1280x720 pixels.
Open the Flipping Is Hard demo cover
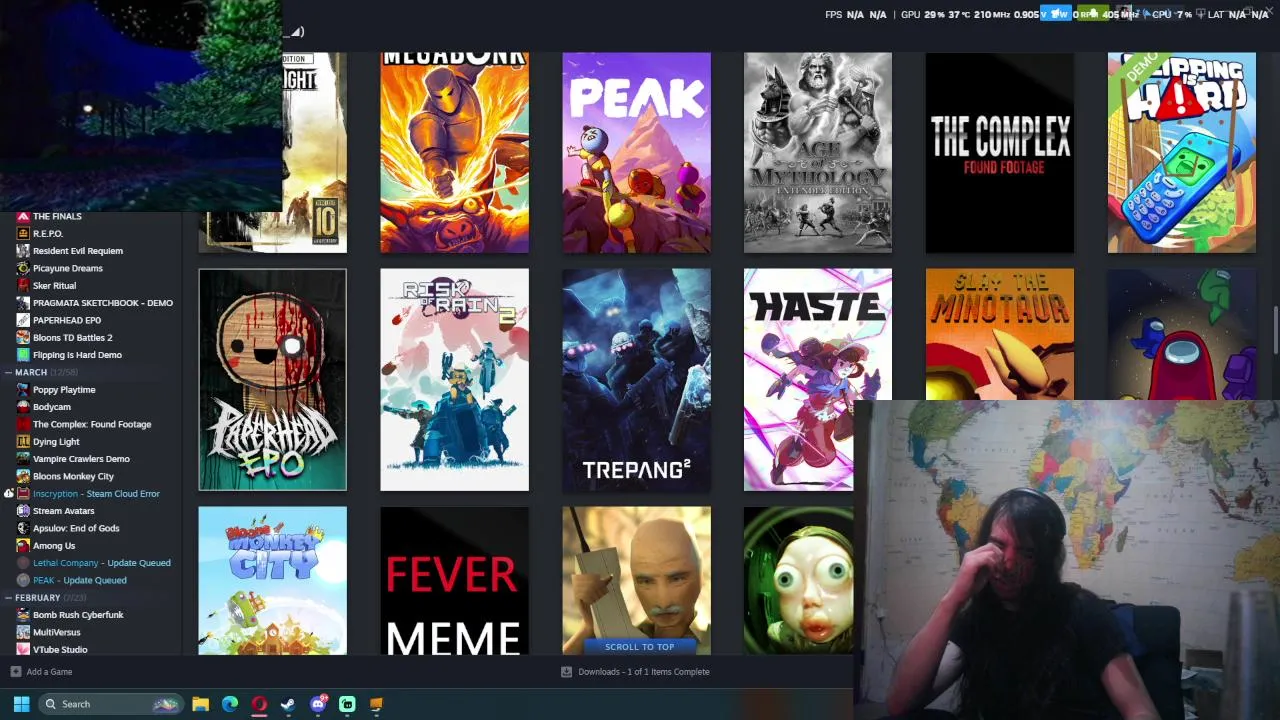[x=1182, y=153]
